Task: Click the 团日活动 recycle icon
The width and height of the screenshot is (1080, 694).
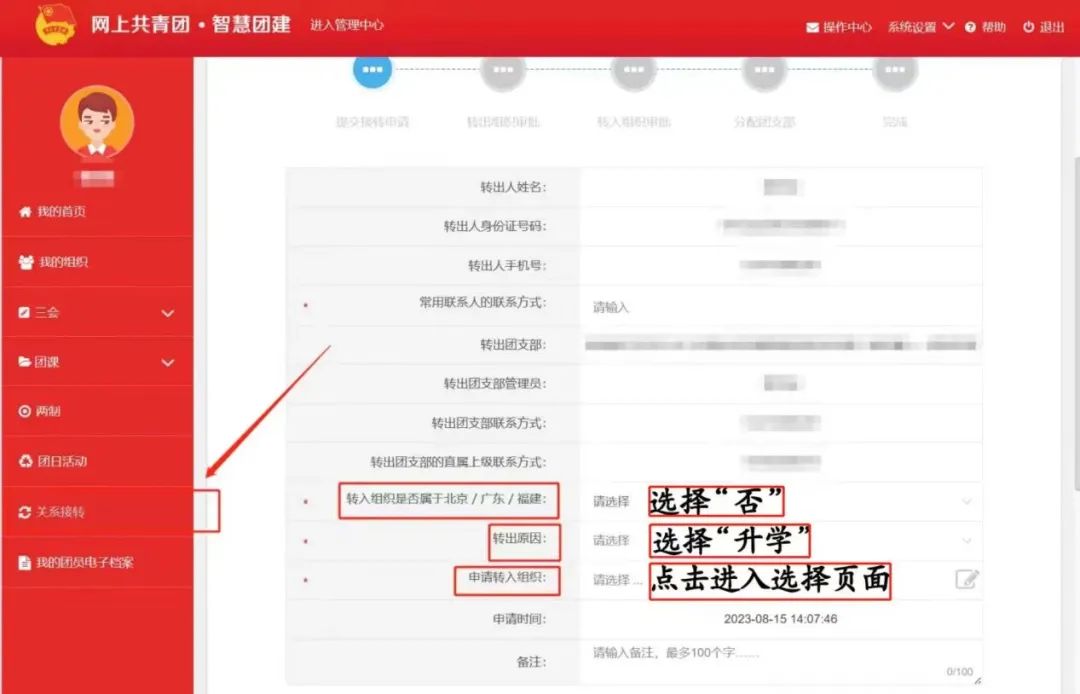Action: coord(25,462)
